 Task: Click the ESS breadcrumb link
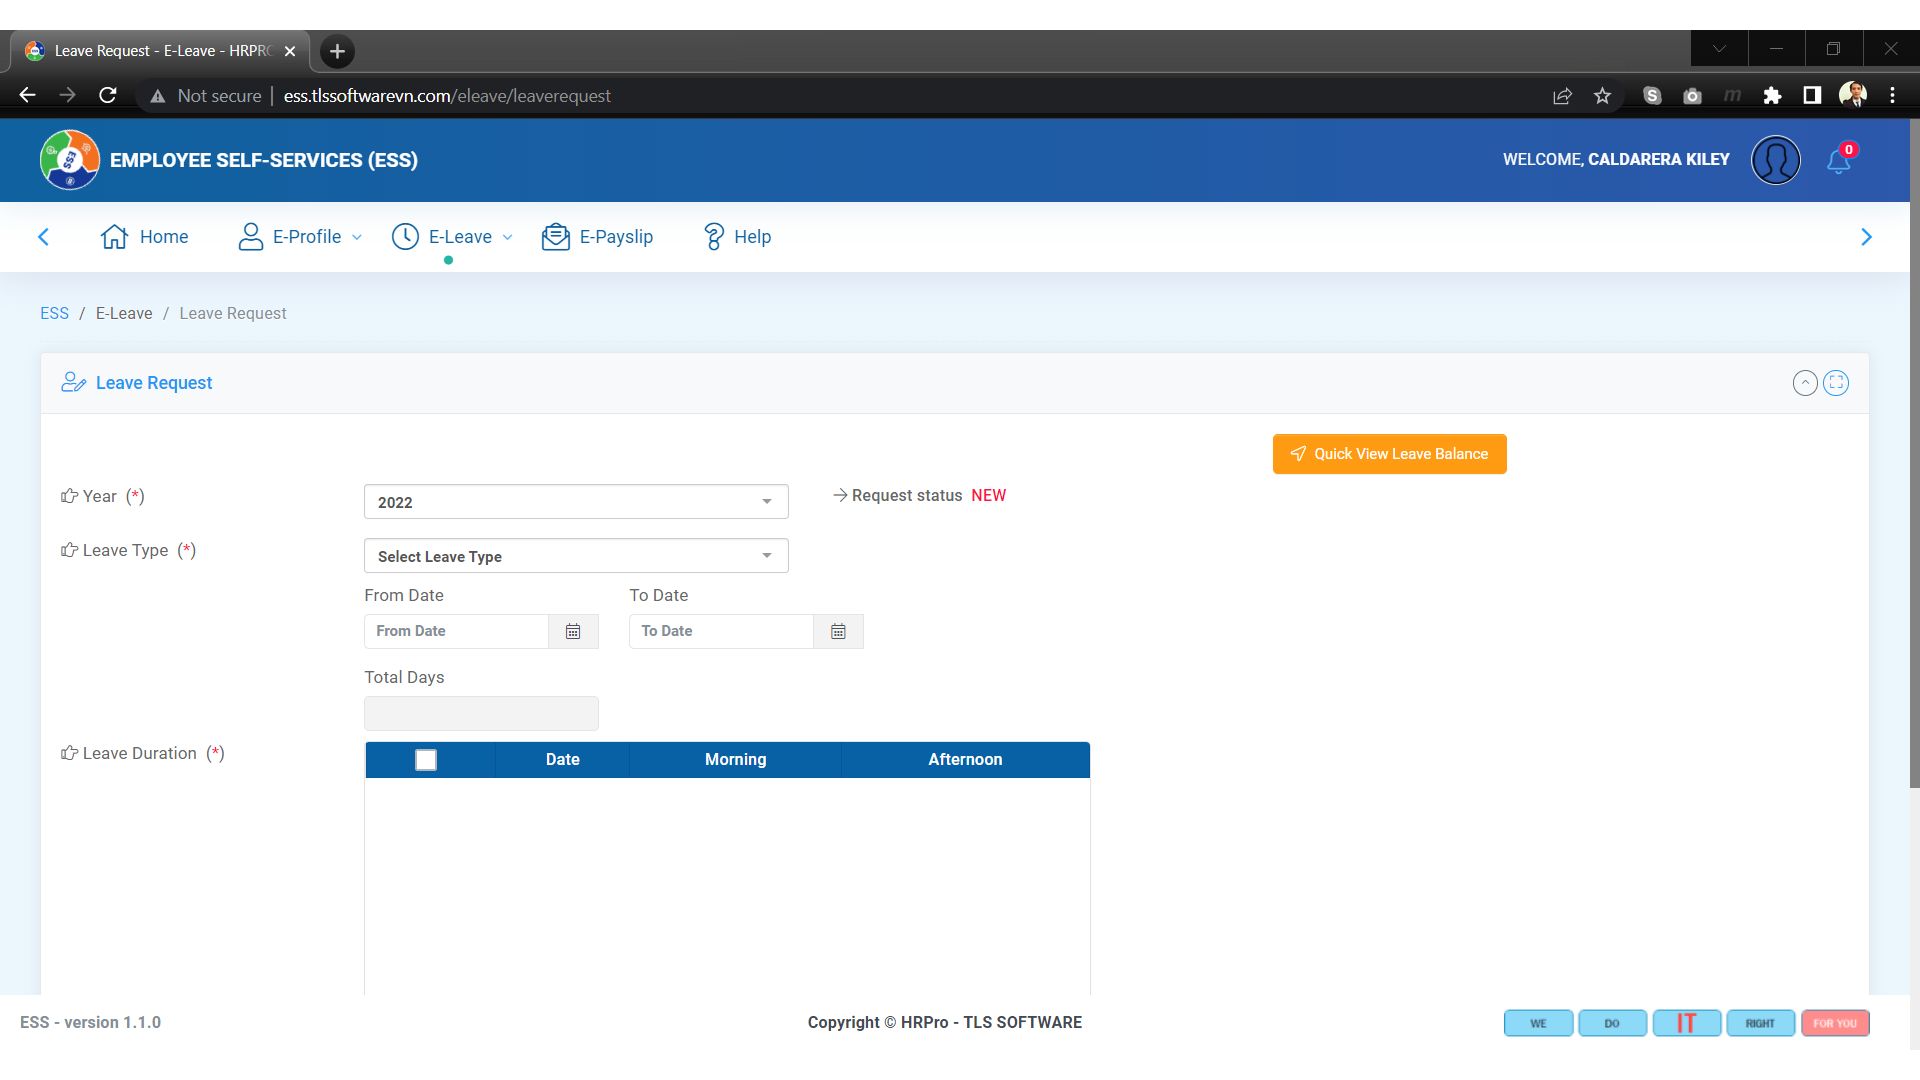click(x=54, y=313)
